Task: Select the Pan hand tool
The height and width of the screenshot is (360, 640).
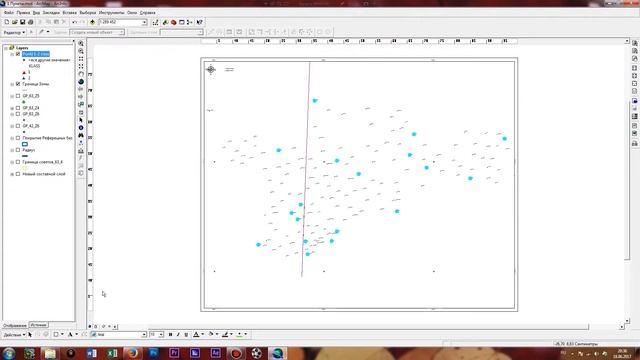Action: point(81,74)
